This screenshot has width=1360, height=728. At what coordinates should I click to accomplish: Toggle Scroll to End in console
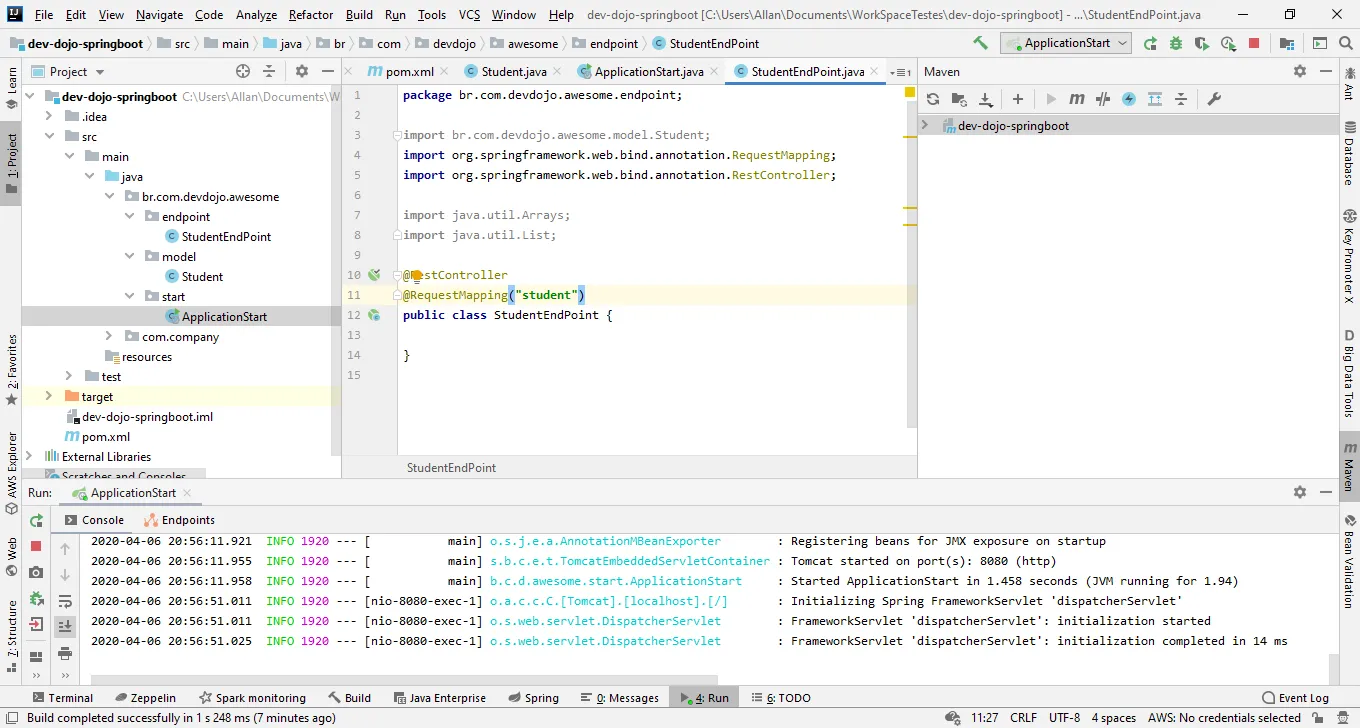click(65, 627)
